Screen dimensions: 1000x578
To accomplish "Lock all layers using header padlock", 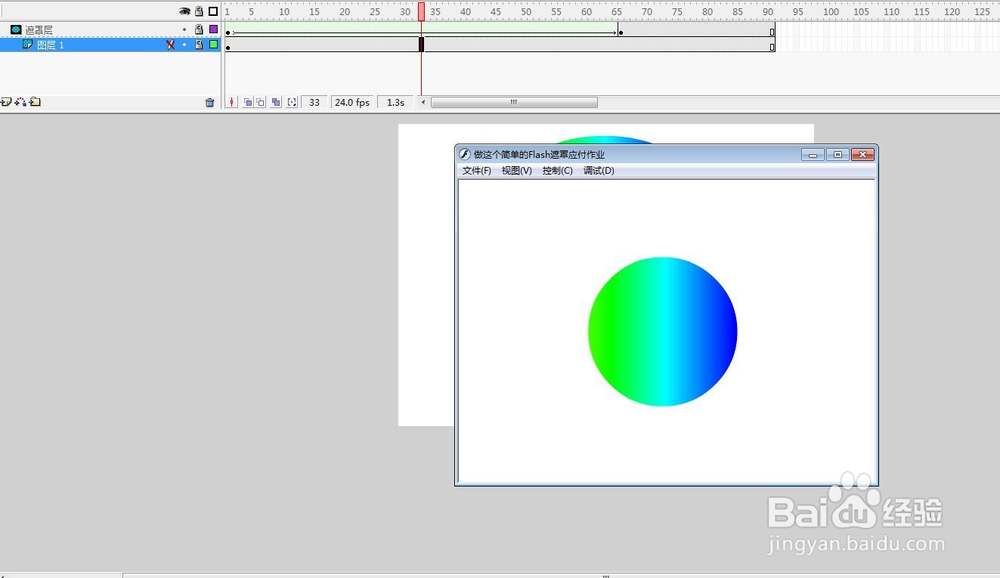I will tap(199, 11).
